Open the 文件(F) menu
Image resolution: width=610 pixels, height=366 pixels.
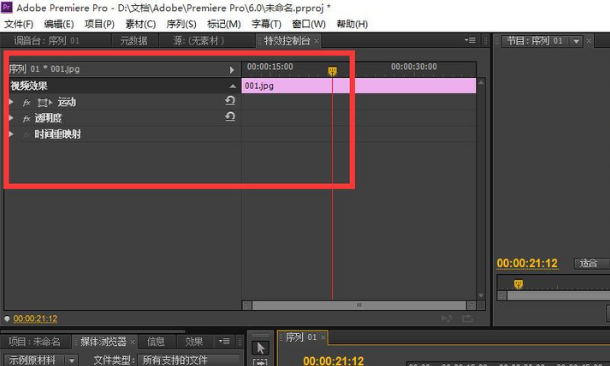pyautogui.click(x=18, y=24)
